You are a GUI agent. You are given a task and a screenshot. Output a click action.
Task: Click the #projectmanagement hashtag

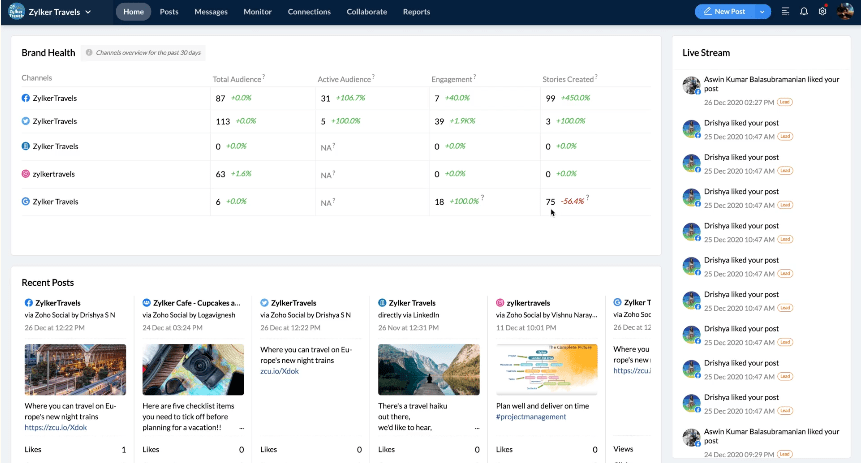click(x=531, y=417)
